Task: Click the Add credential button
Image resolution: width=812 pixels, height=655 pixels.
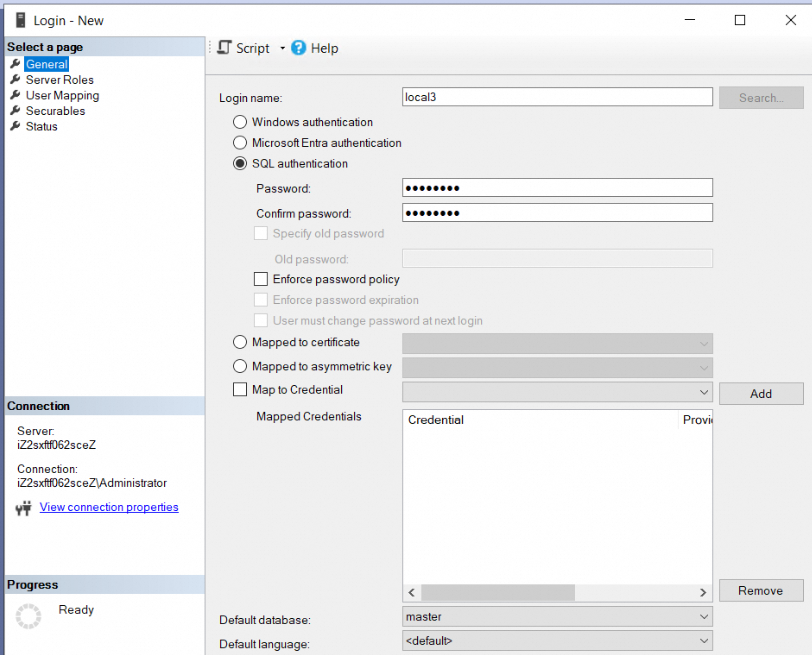Action: tap(760, 394)
